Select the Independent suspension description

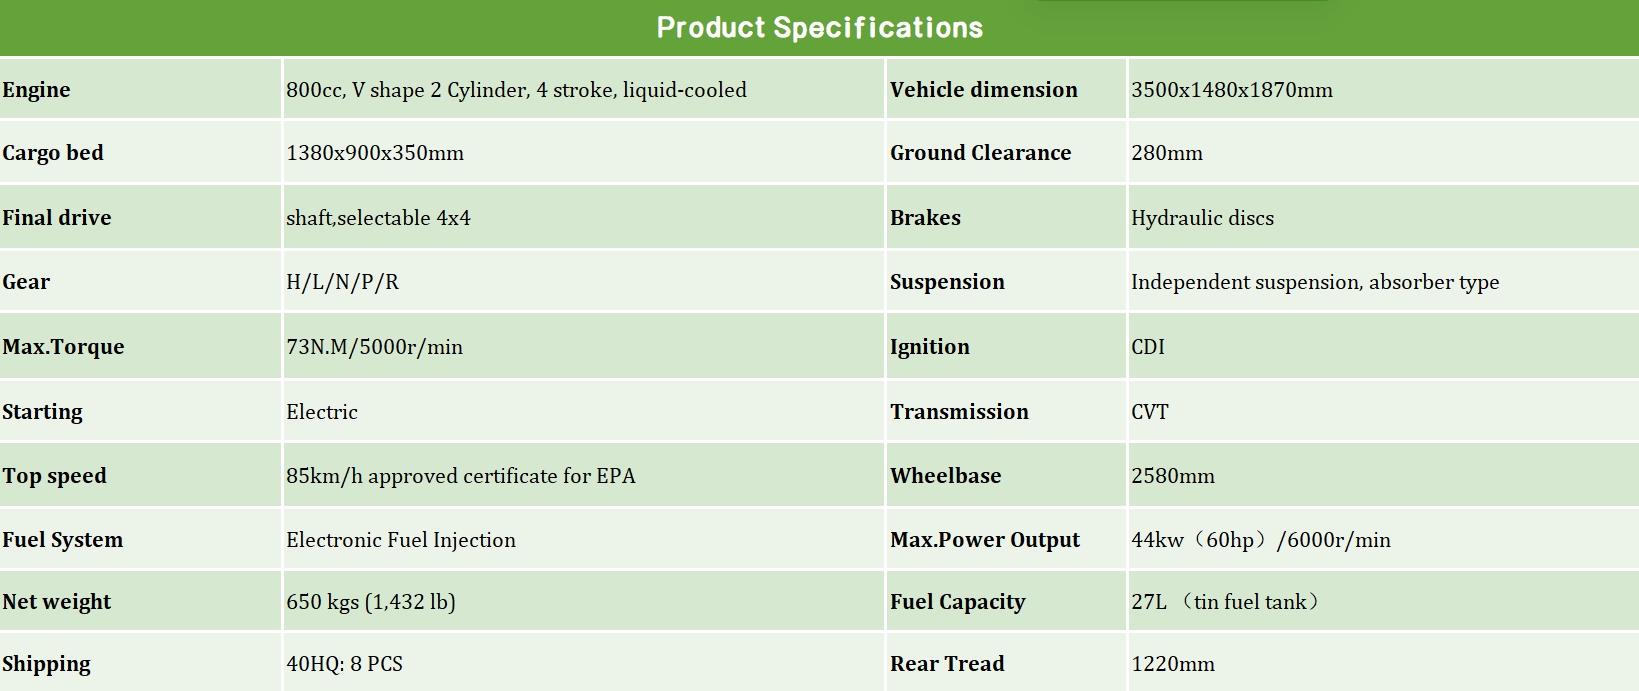(1315, 282)
